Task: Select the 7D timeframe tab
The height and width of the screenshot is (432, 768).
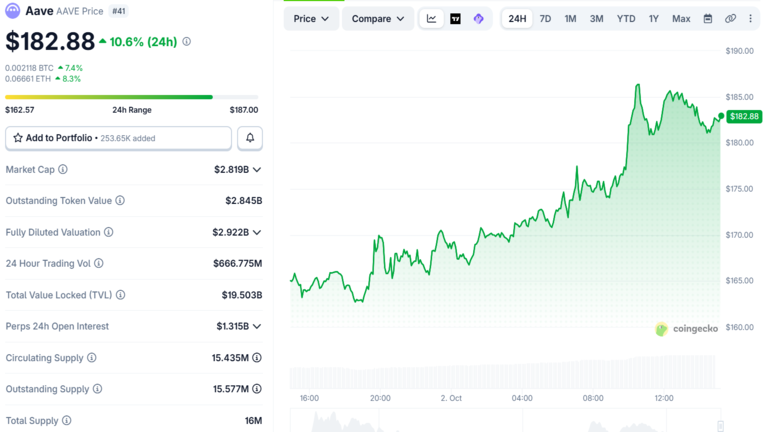Action: (545, 19)
